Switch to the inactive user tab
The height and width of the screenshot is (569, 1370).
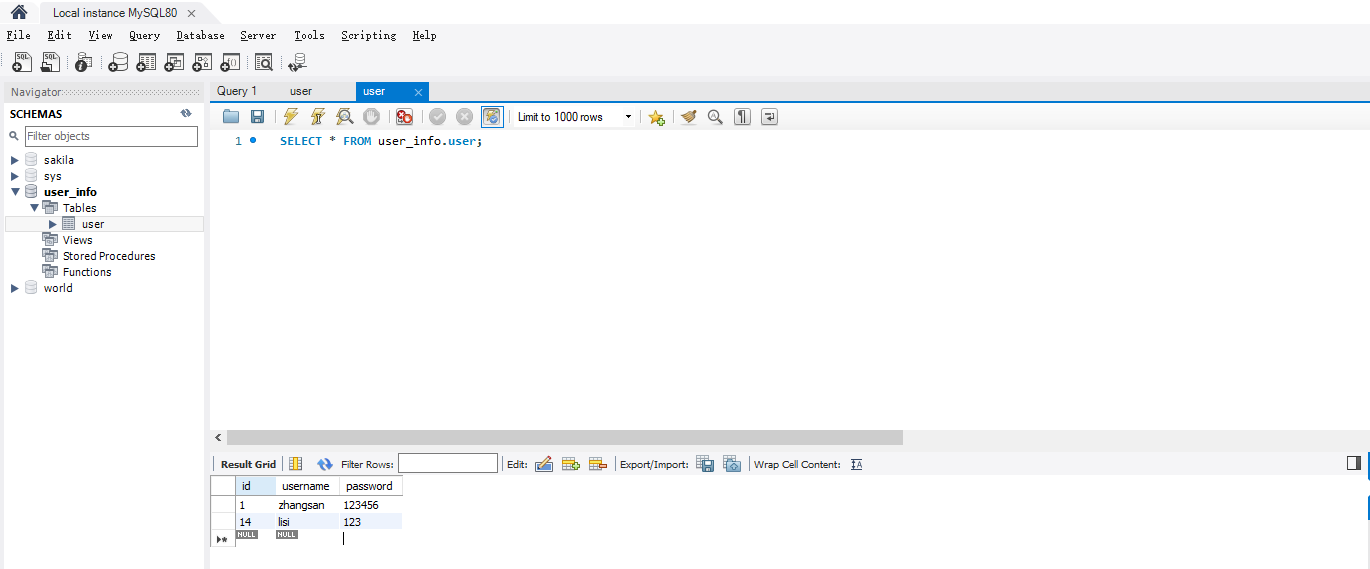(300, 91)
